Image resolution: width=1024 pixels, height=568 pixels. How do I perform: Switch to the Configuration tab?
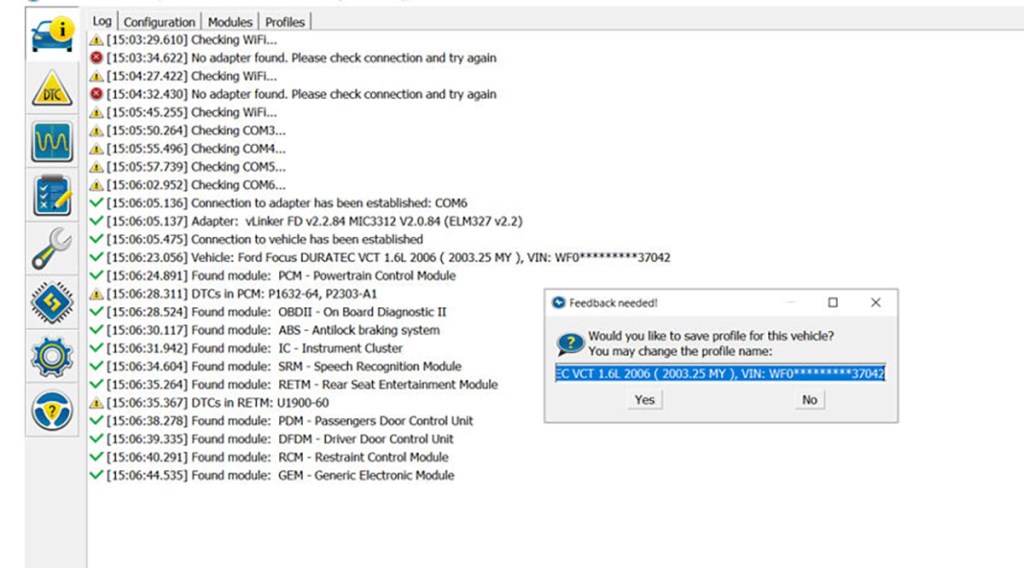tap(159, 22)
